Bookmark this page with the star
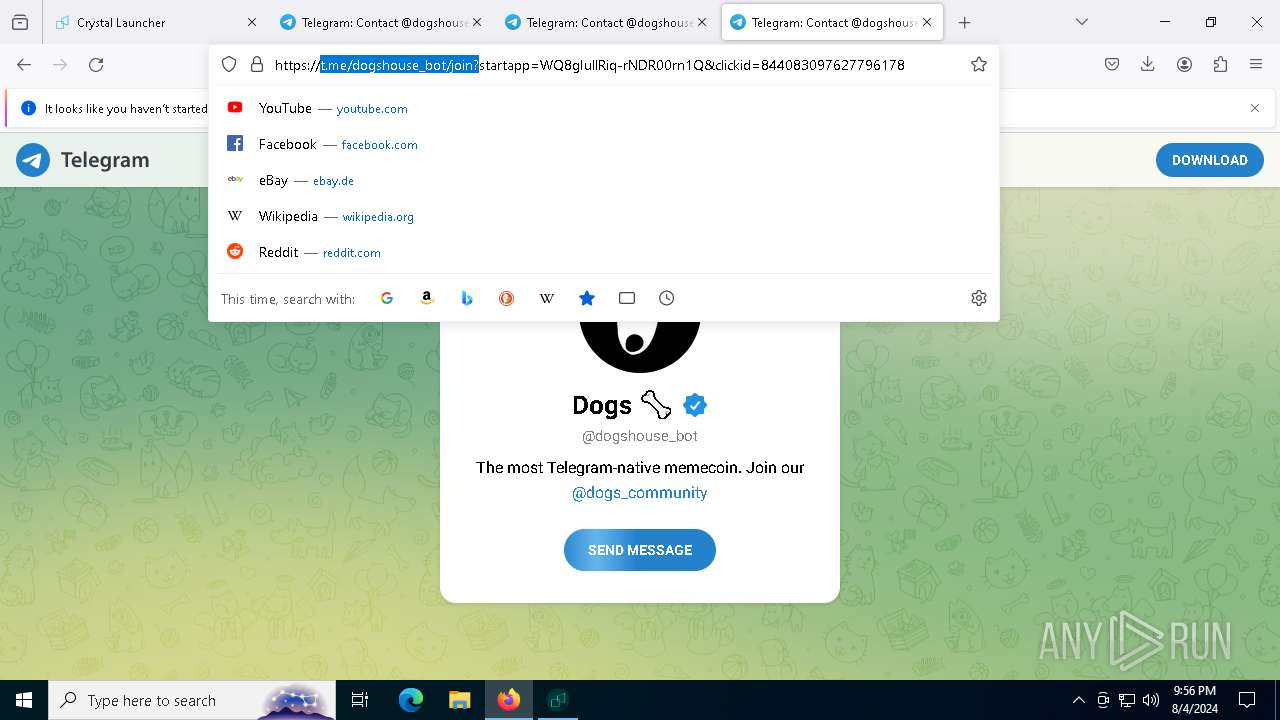The width and height of the screenshot is (1280, 720). click(979, 64)
